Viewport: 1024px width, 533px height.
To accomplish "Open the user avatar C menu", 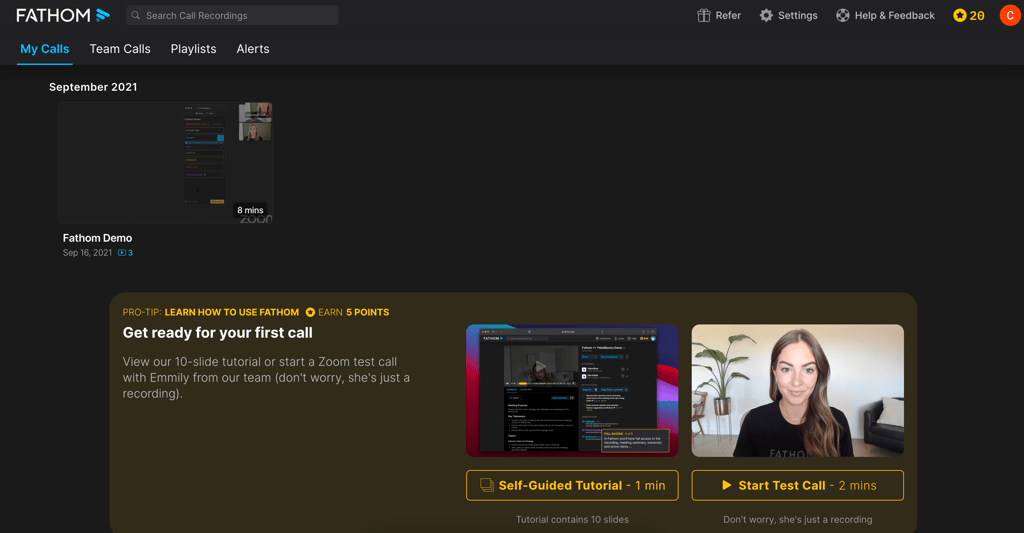I will click(1010, 15).
